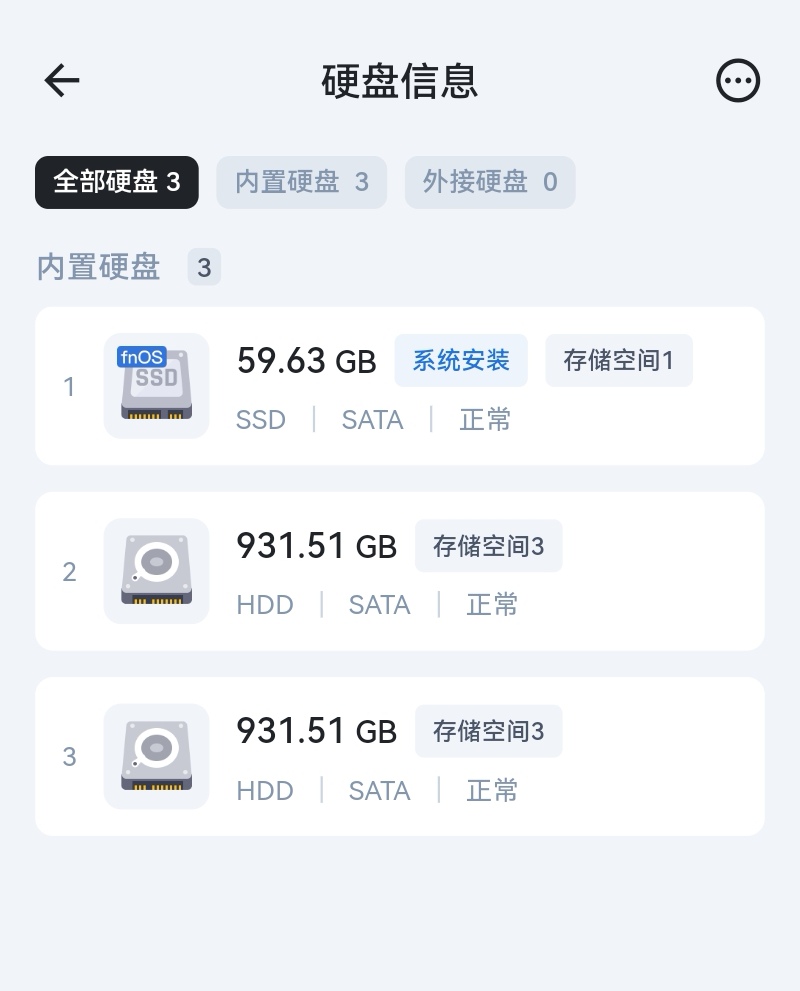
Task: Switch to the 内置硬盘 3 tab
Action: click(x=301, y=182)
